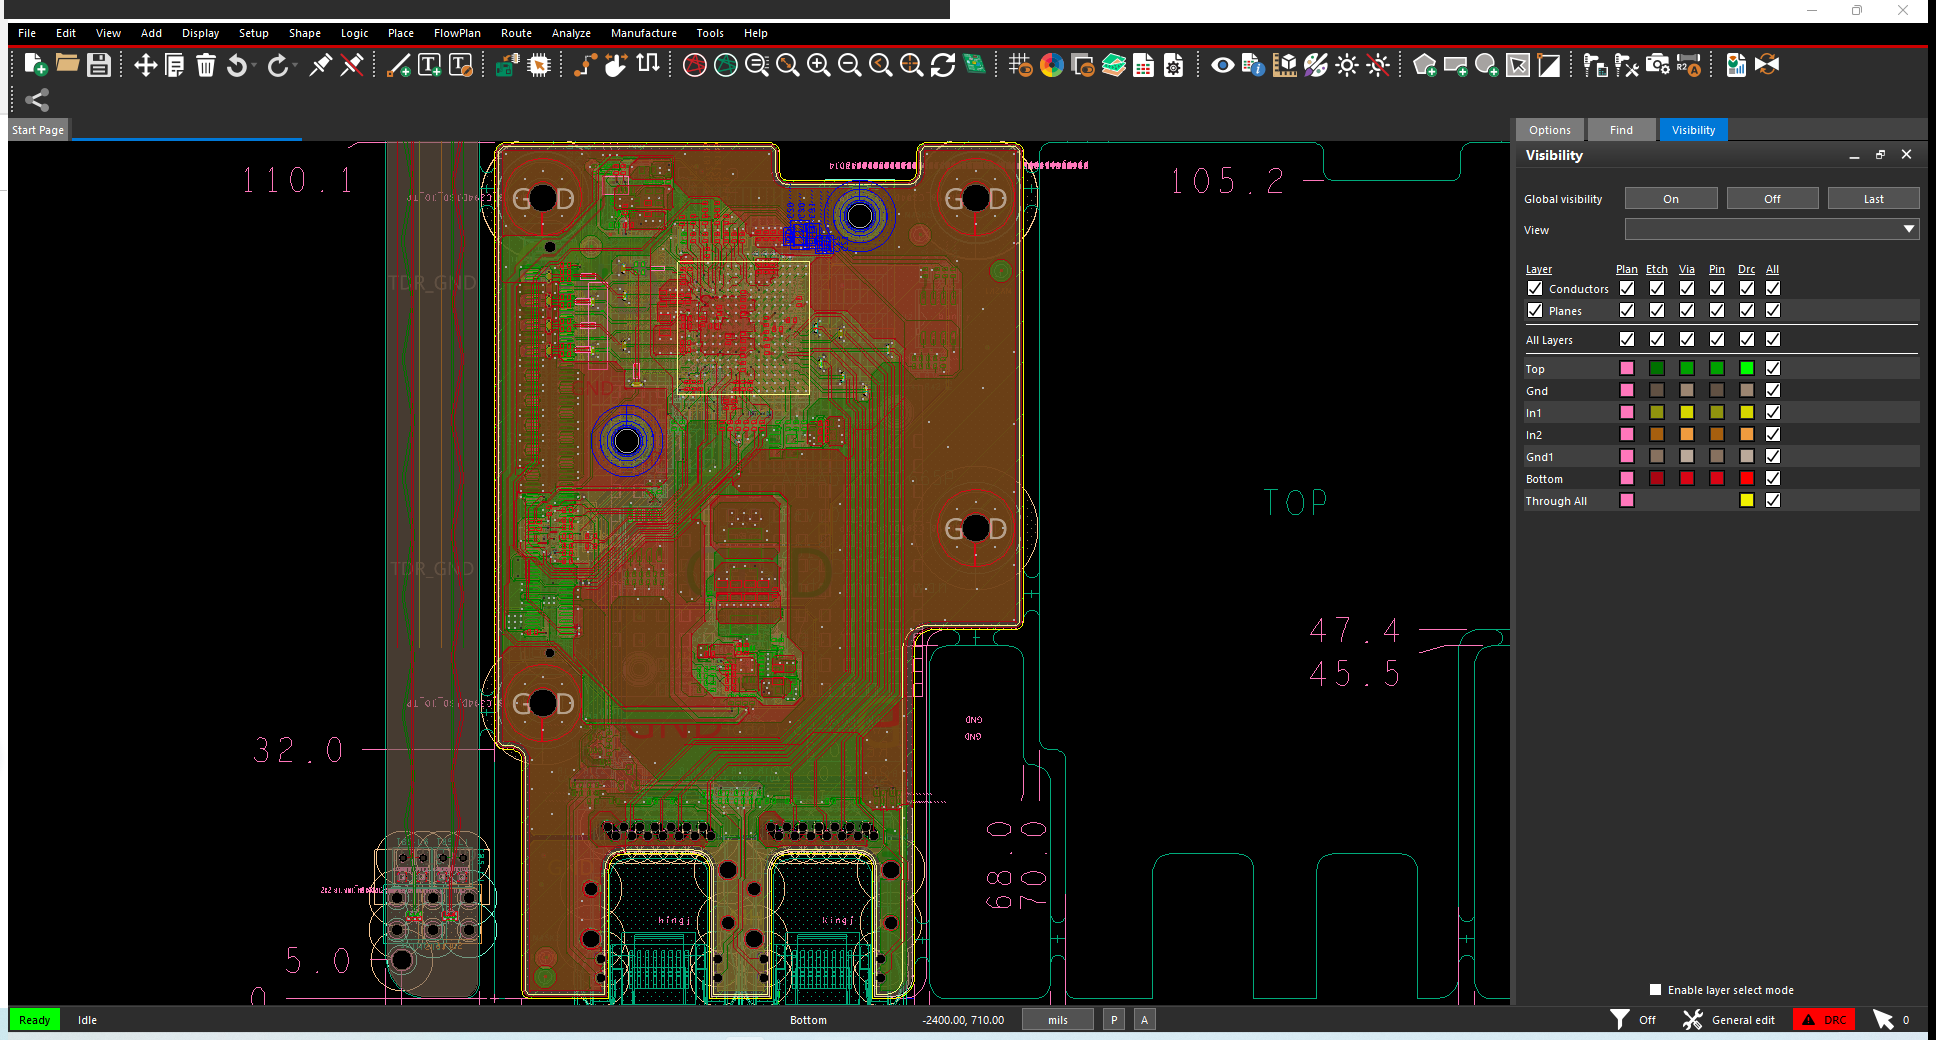The image size is (1936, 1040).
Task: Click the Shape Select arrow icon
Action: coord(1518,65)
